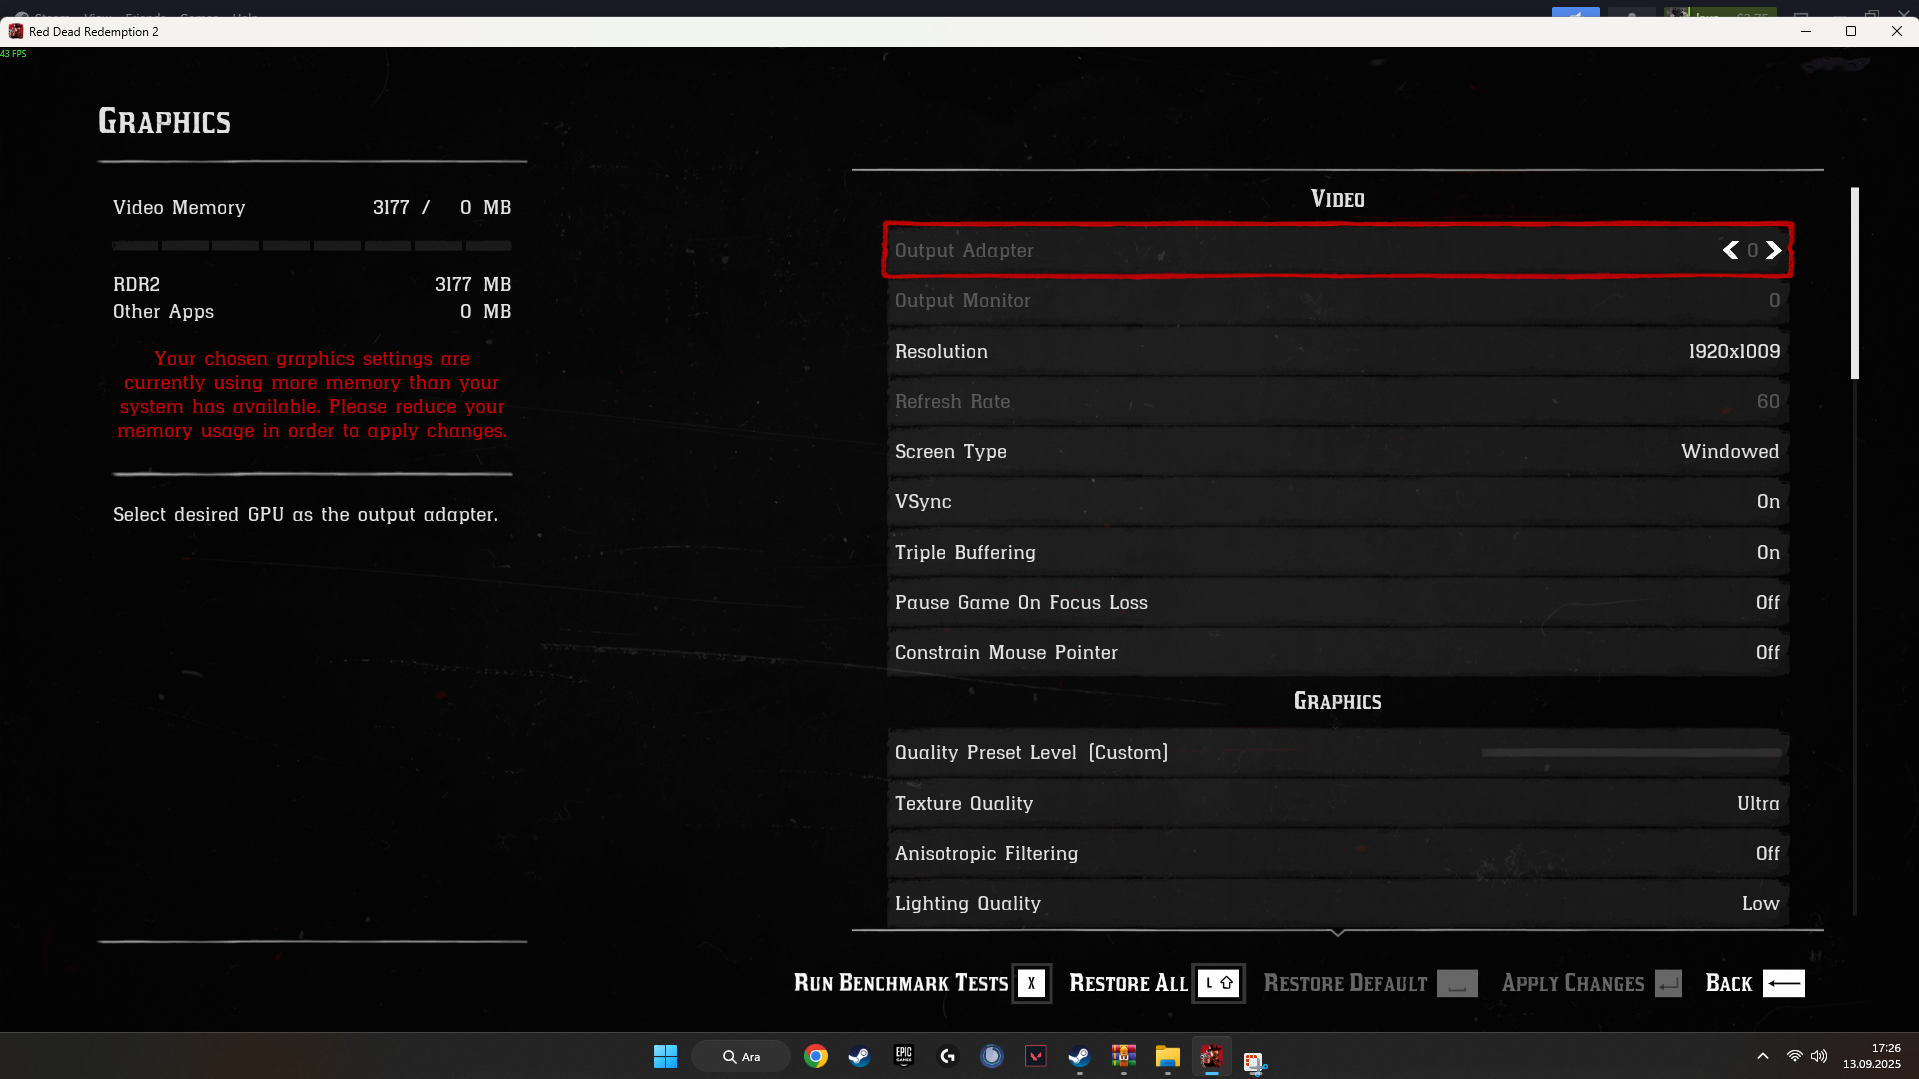Viewport: 1919px width, 1079px height.
Task: Show hidden system tray icons
Action: point(1763,1057)
